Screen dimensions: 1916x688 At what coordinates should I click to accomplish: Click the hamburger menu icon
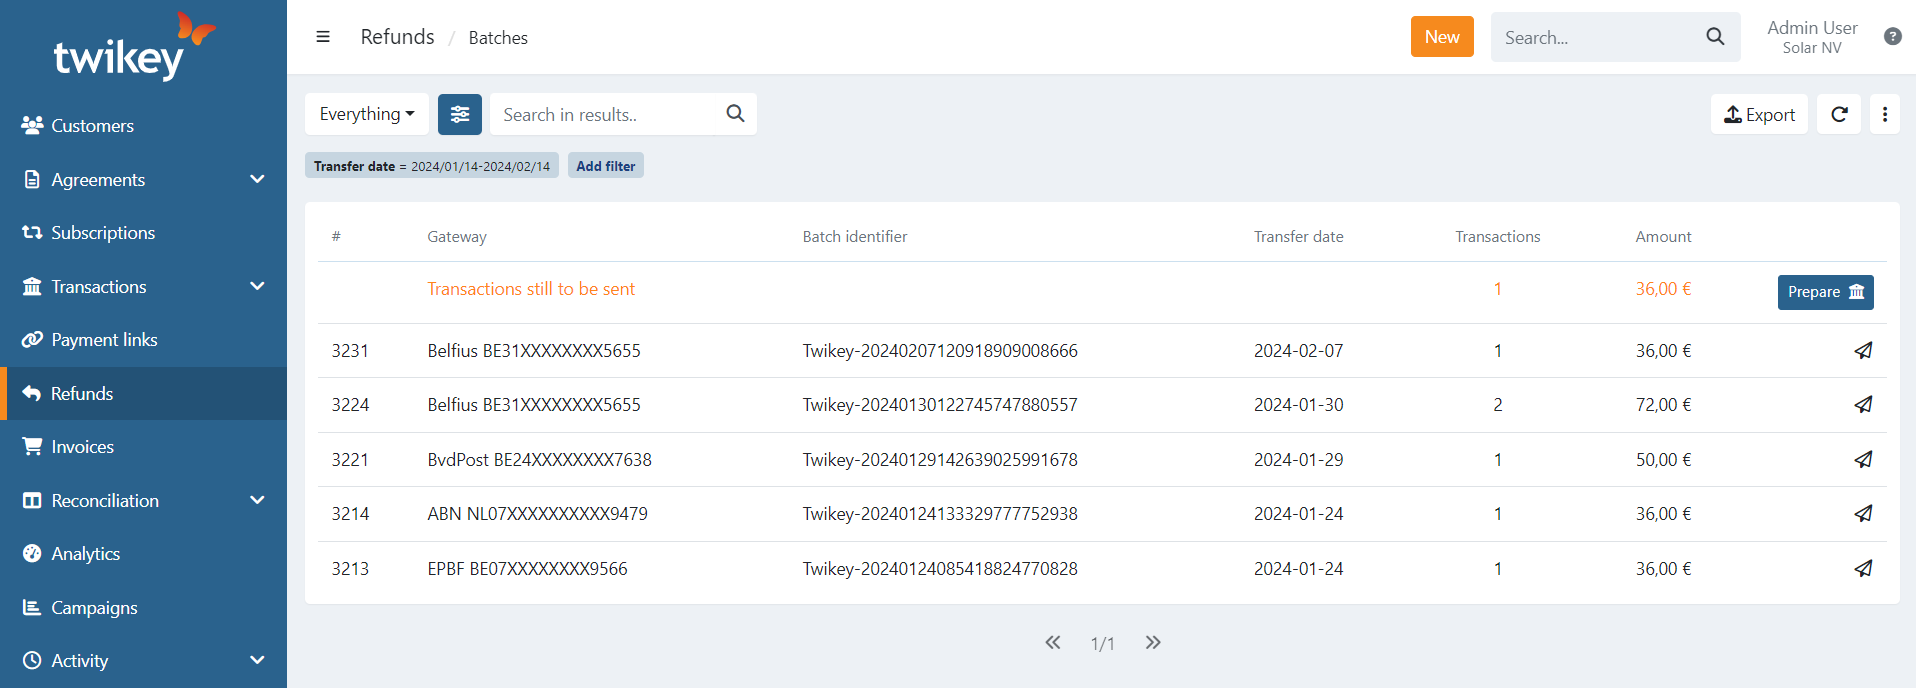pos(323,37)
